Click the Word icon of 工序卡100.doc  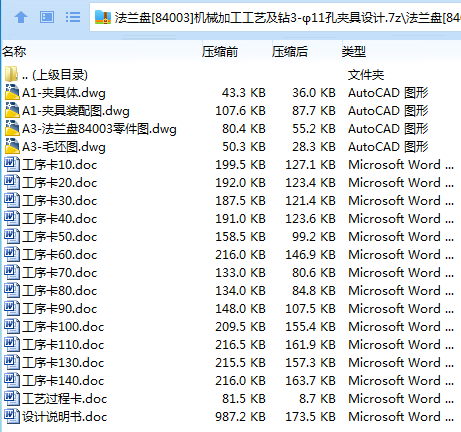(12, 326)
